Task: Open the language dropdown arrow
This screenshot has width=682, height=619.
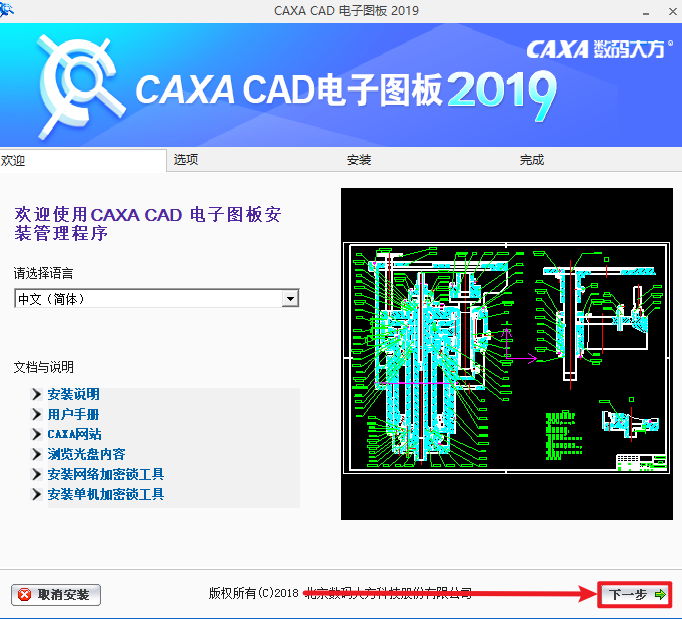Action: coord(290,299)
